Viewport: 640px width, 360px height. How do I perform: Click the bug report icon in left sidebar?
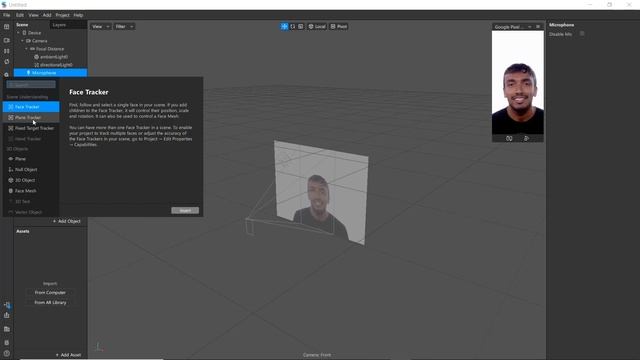[x=7, y=342]
